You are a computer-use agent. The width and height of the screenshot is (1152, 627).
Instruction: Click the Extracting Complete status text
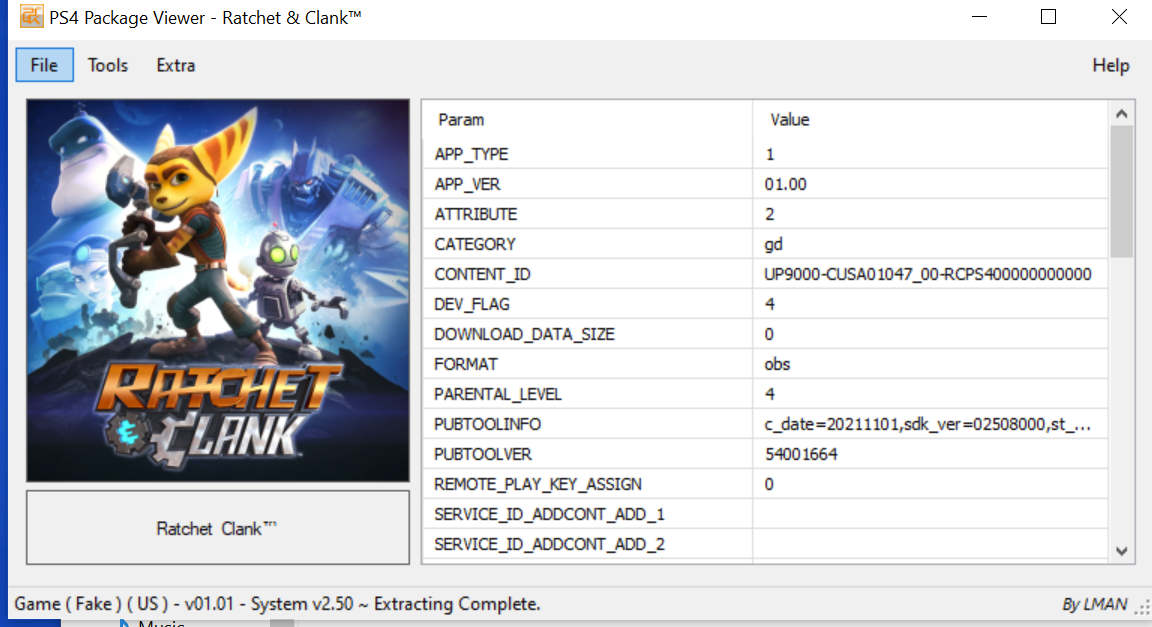(457, 604)
